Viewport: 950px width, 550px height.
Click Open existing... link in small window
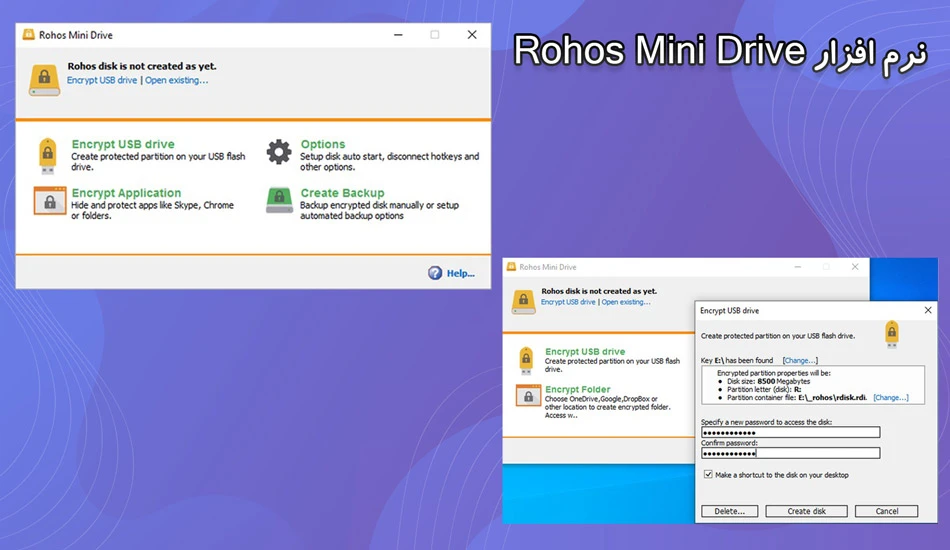(x=626, y=302)
